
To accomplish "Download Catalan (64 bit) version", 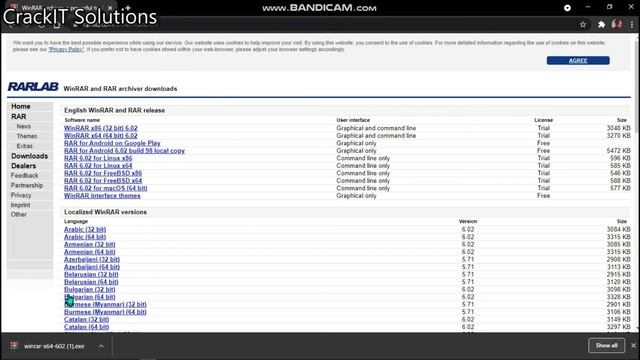I will pyautogui.click(x=87, y=327).
